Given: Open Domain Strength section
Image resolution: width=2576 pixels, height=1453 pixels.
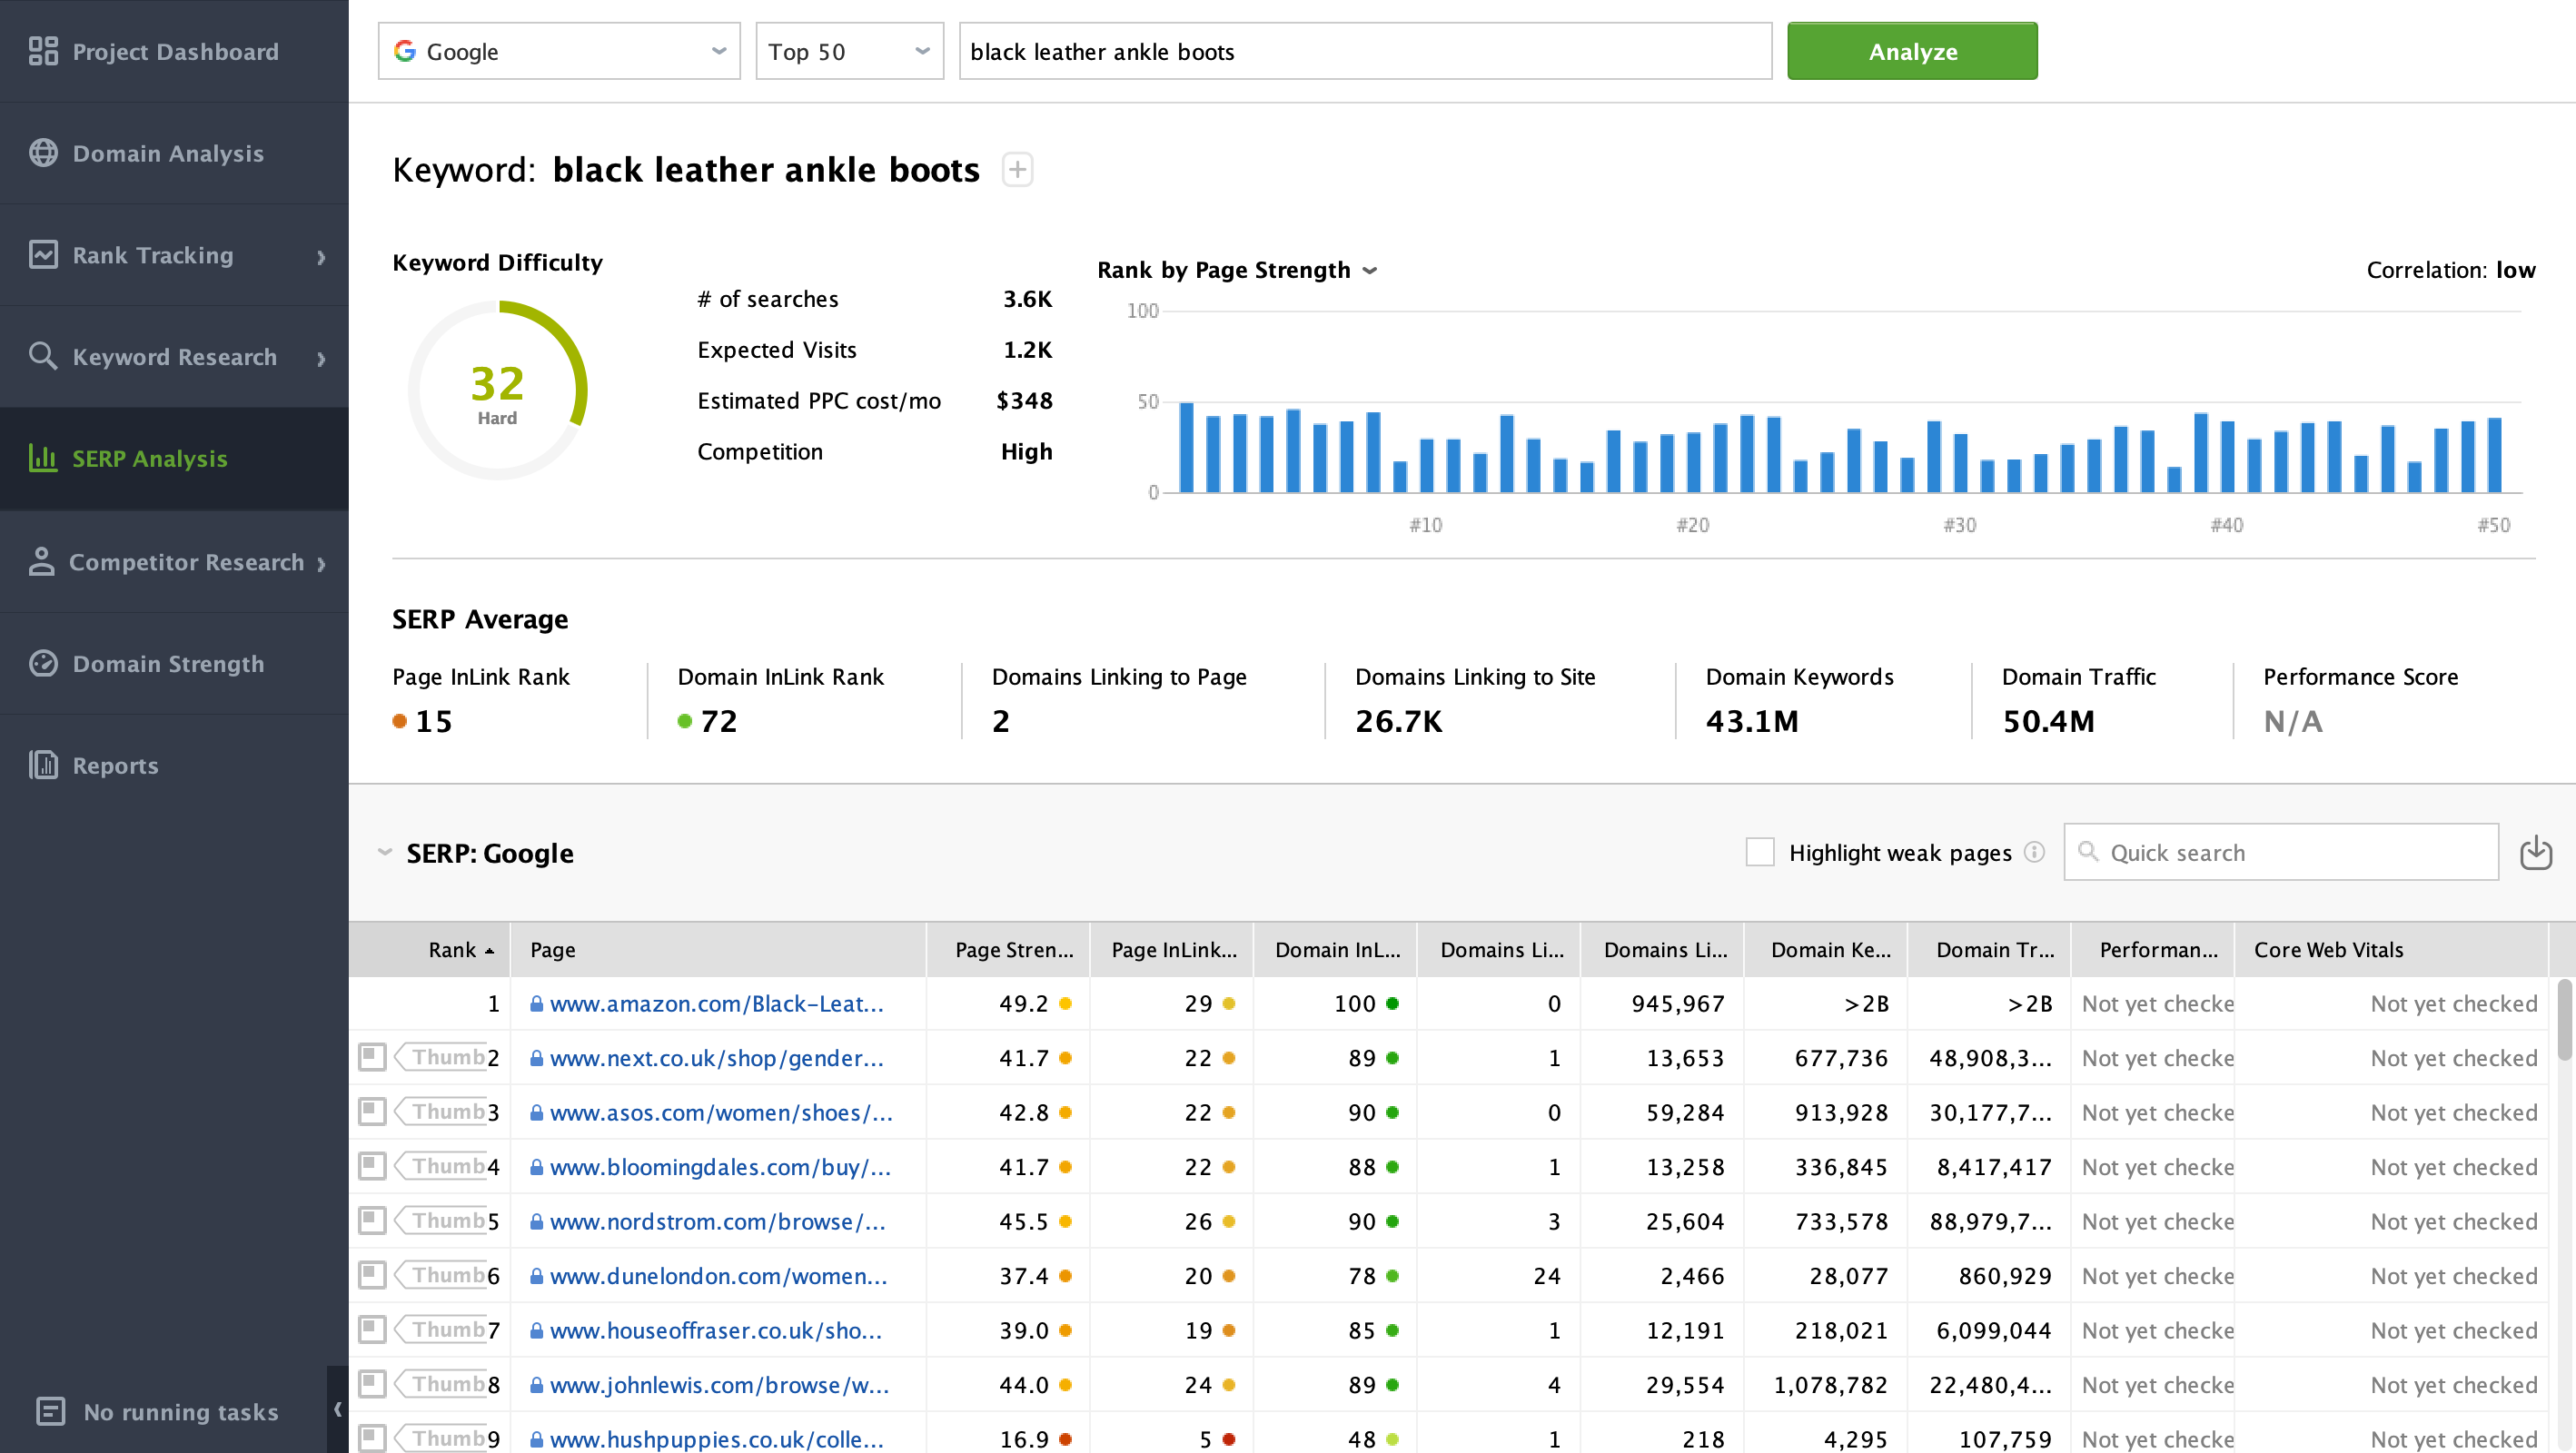Looking at the screenshot, I should tap(174, 664).
